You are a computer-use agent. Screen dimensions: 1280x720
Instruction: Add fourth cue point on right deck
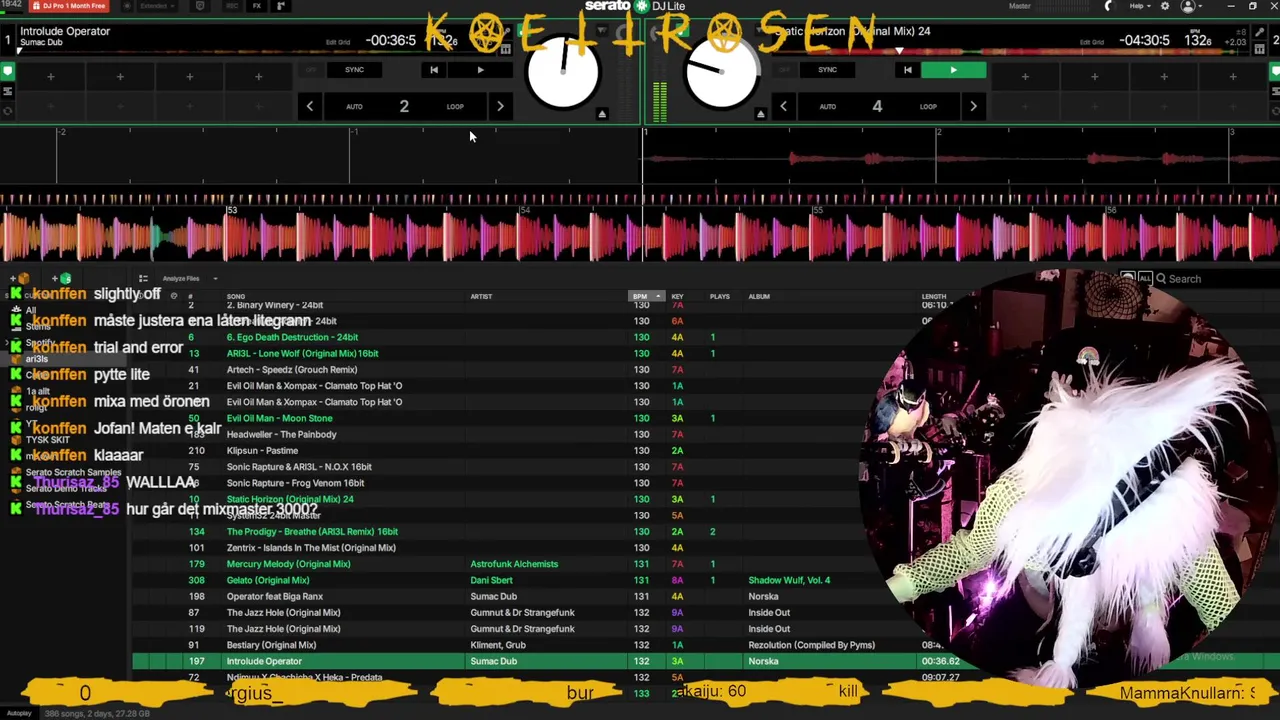[x=1233, y=77]
